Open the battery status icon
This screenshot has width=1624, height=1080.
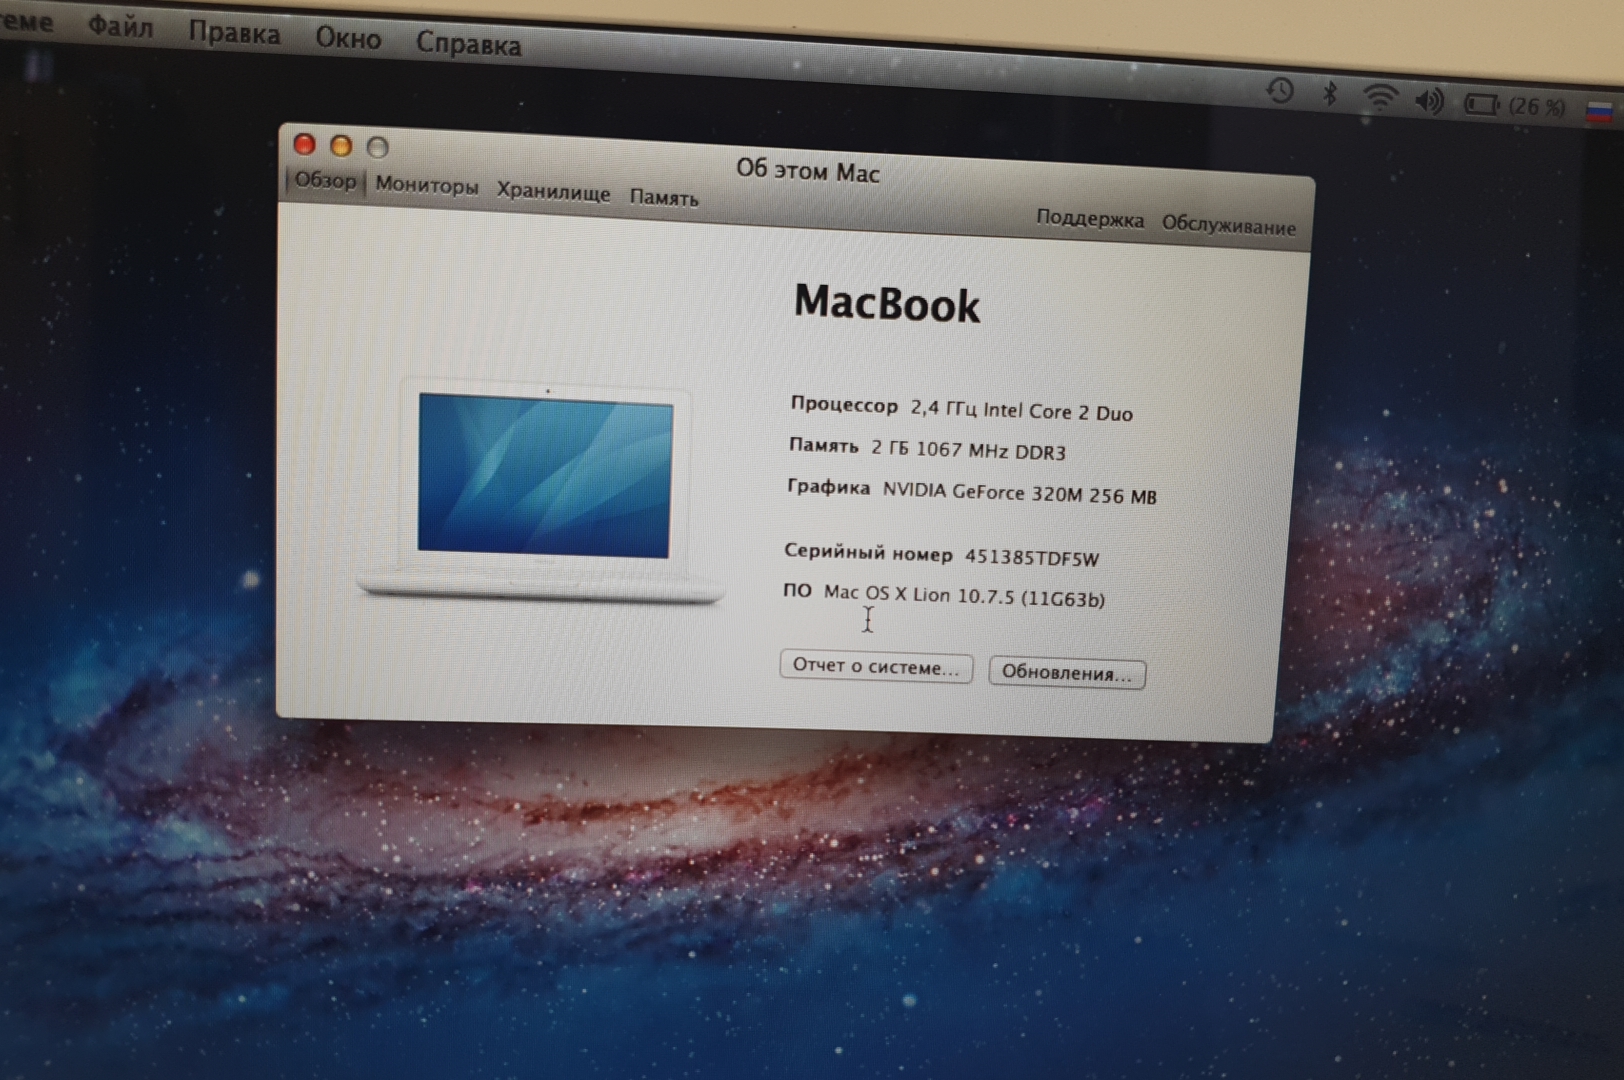[1481, 103]
